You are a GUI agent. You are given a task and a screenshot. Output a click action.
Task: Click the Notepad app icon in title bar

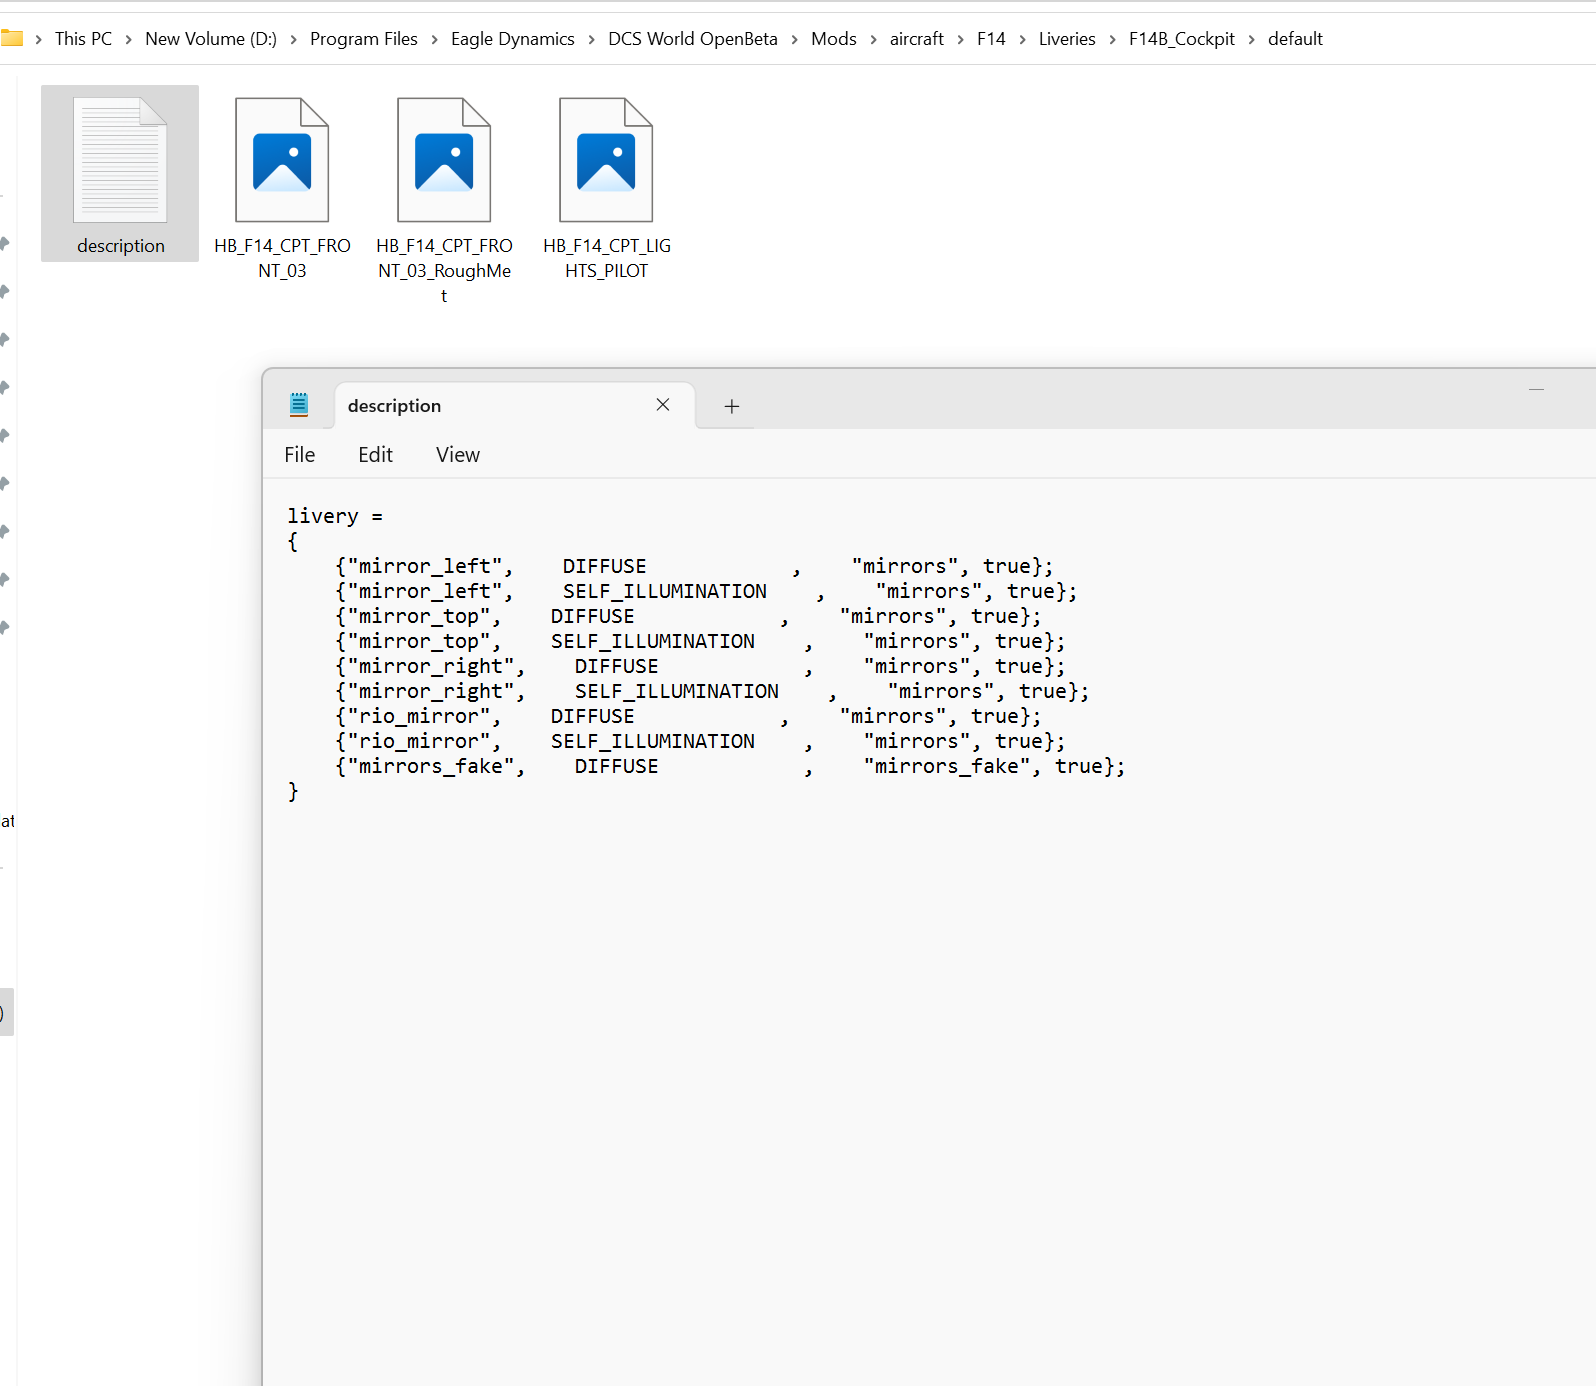click(299, 405)
